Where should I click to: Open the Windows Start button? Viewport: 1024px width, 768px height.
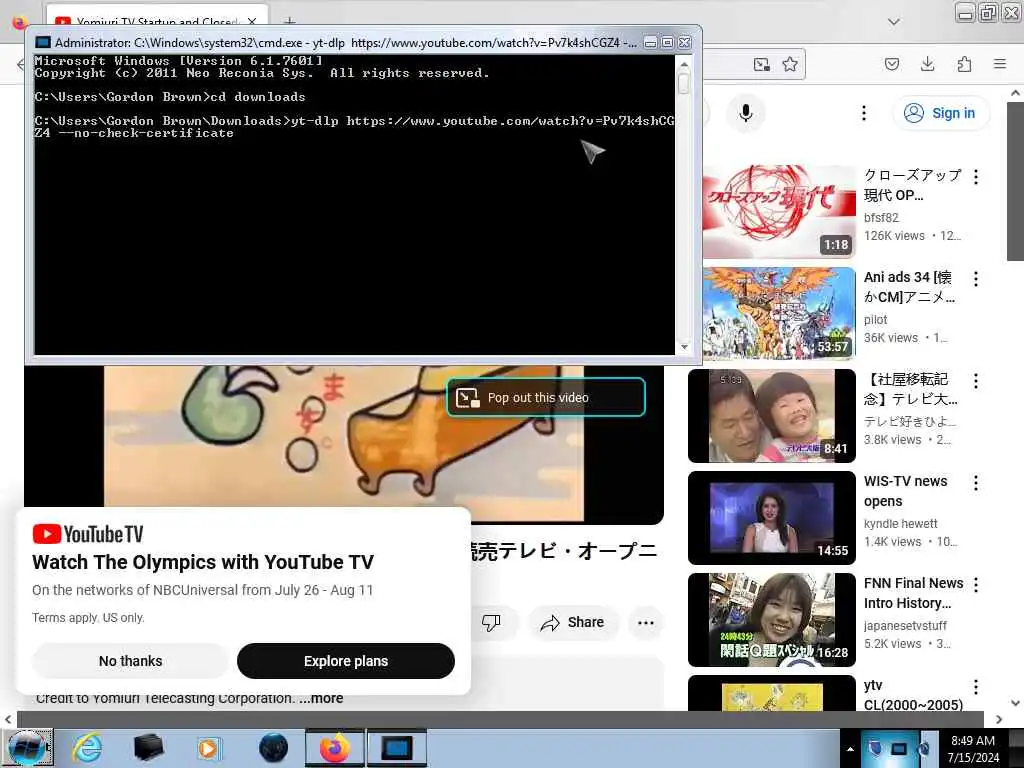coord(26,748)
